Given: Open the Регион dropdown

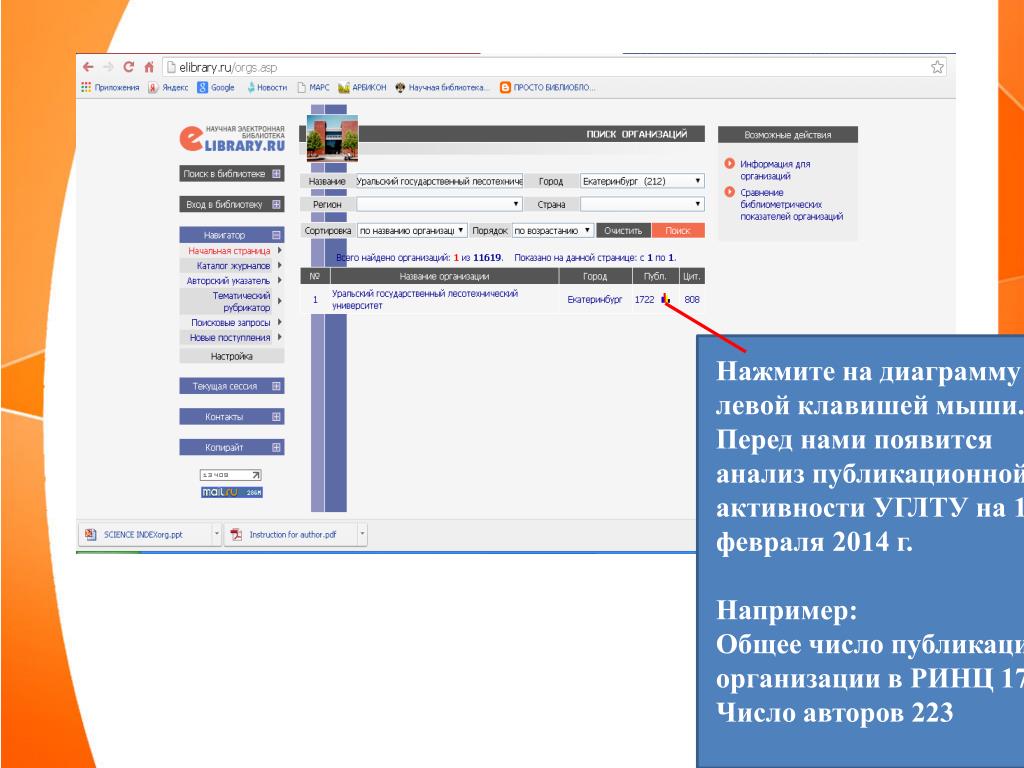Looking at the screenshot, I should pos(439,204).
